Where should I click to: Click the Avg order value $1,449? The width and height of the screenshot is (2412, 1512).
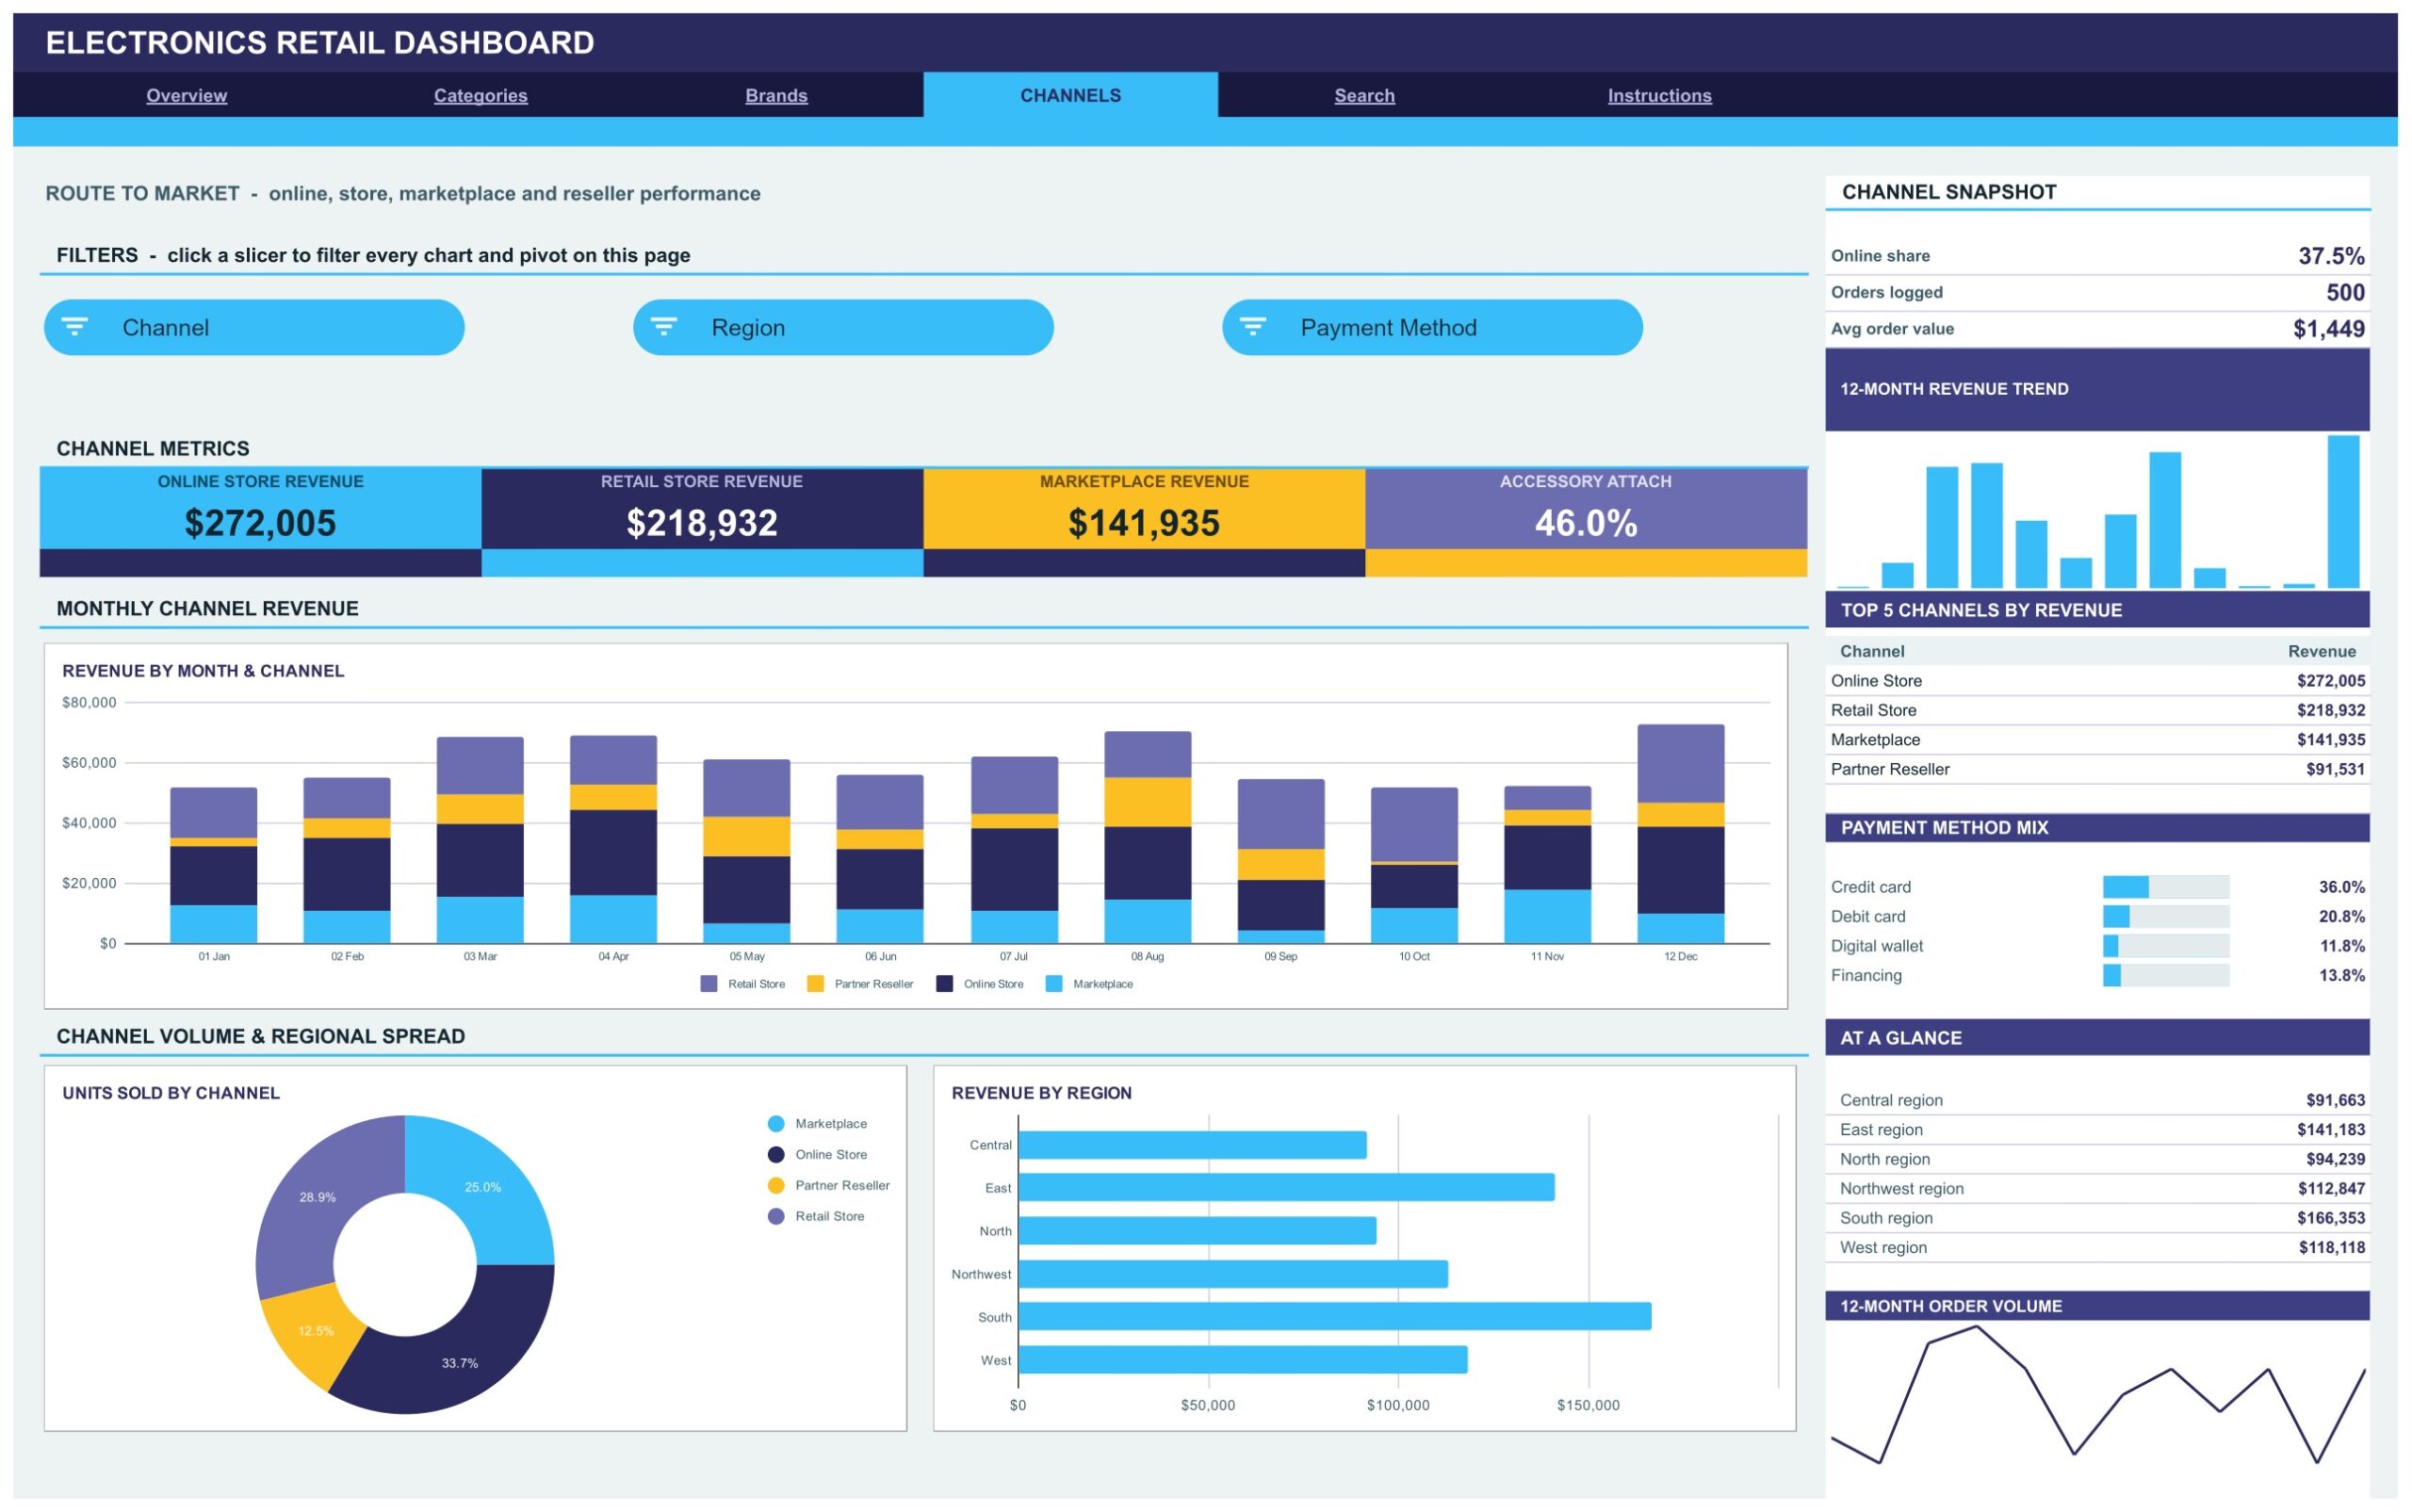click(2328, 329)
